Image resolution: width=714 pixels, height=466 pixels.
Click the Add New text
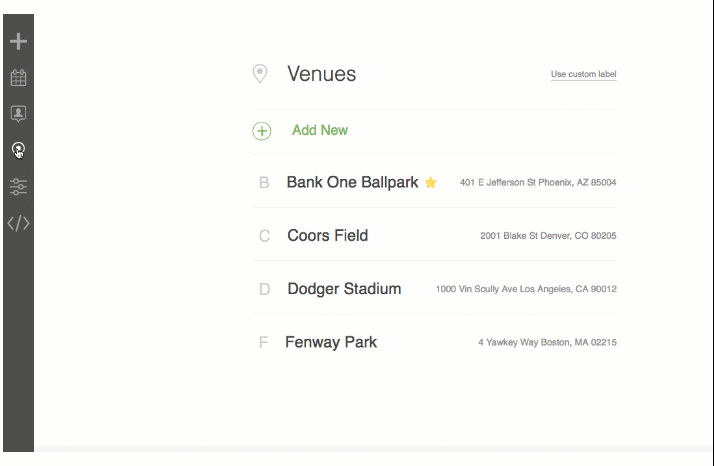coord(320,130)
